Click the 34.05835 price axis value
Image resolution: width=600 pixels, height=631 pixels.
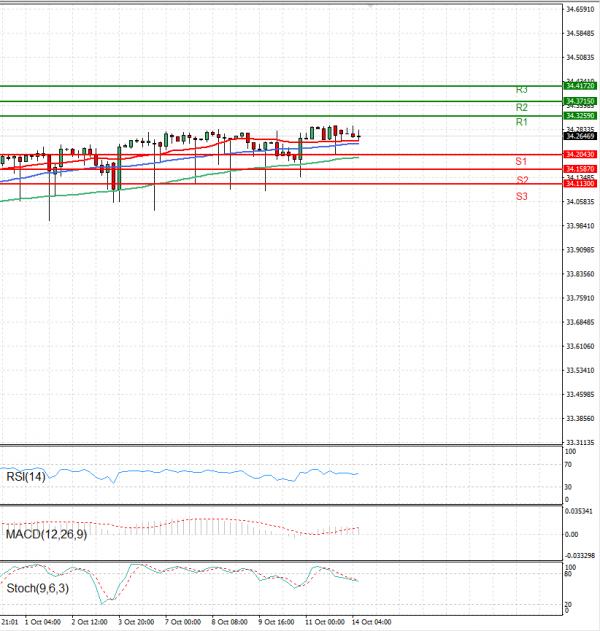pyautogui.click(x=580, y=202)
